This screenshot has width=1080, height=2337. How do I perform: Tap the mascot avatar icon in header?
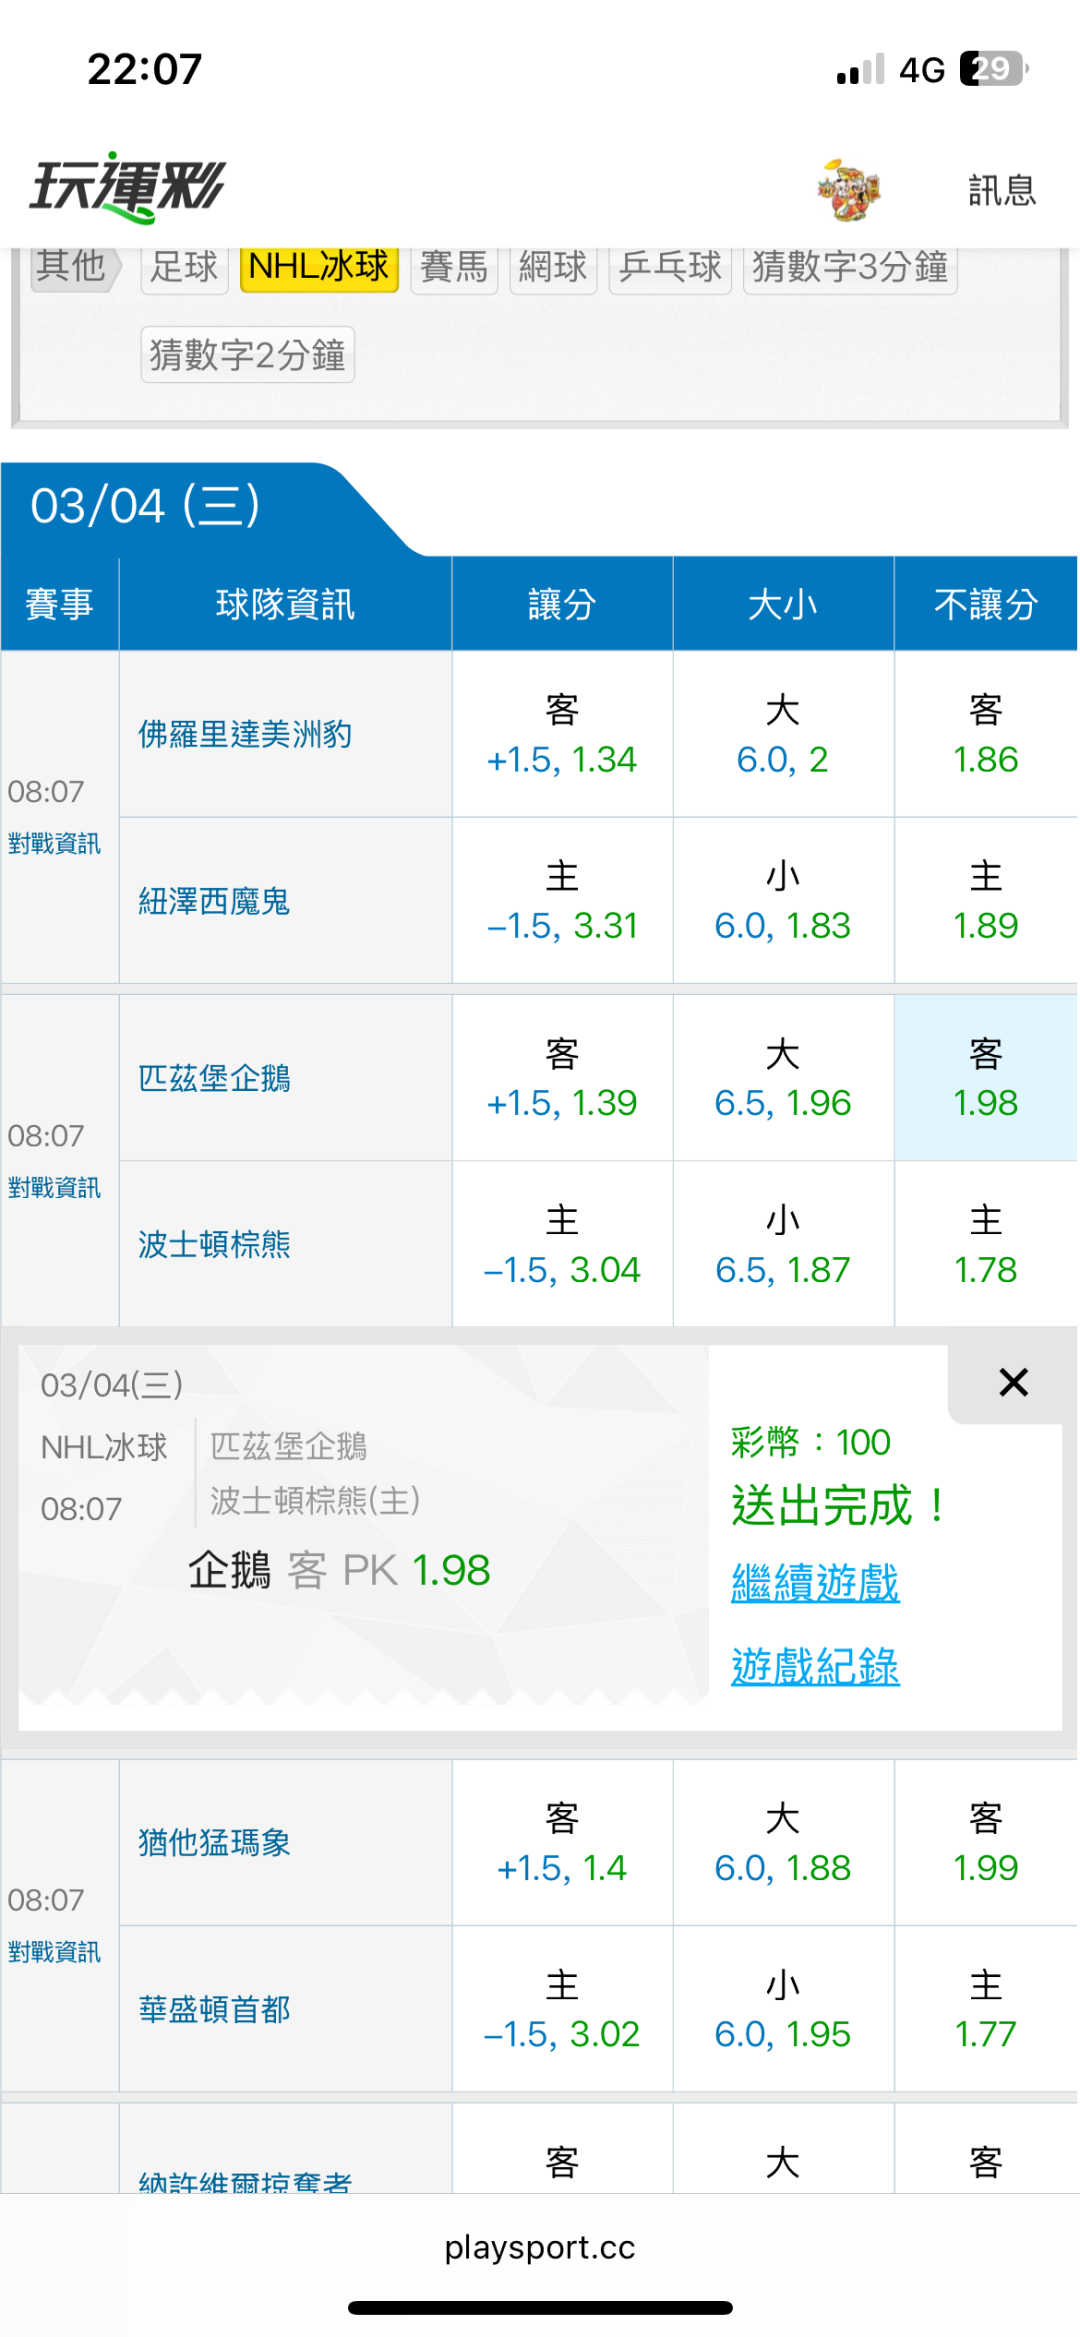pos(849,189)
